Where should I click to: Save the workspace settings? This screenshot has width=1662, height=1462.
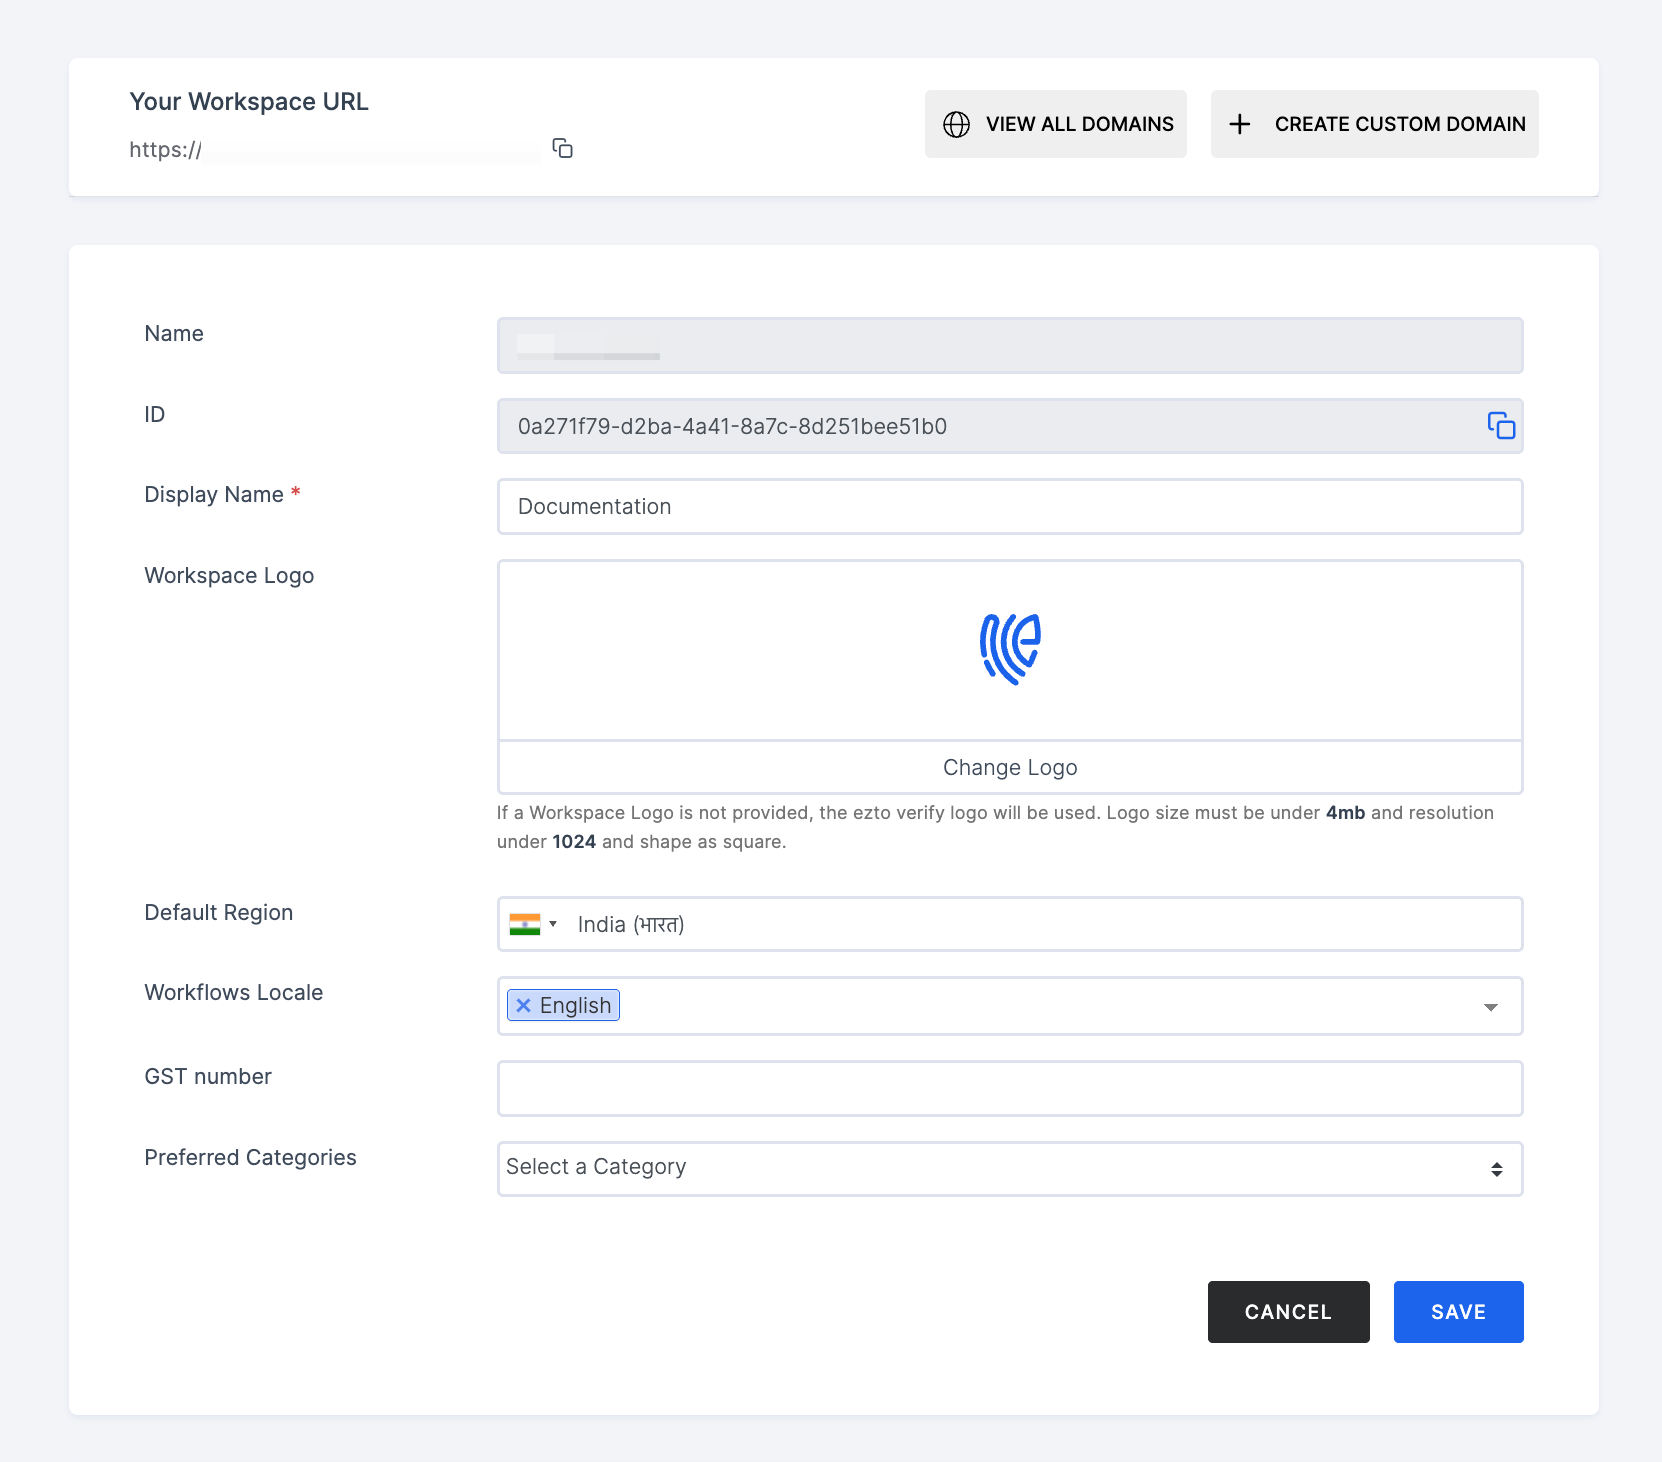click(x=1459, y=1312)
